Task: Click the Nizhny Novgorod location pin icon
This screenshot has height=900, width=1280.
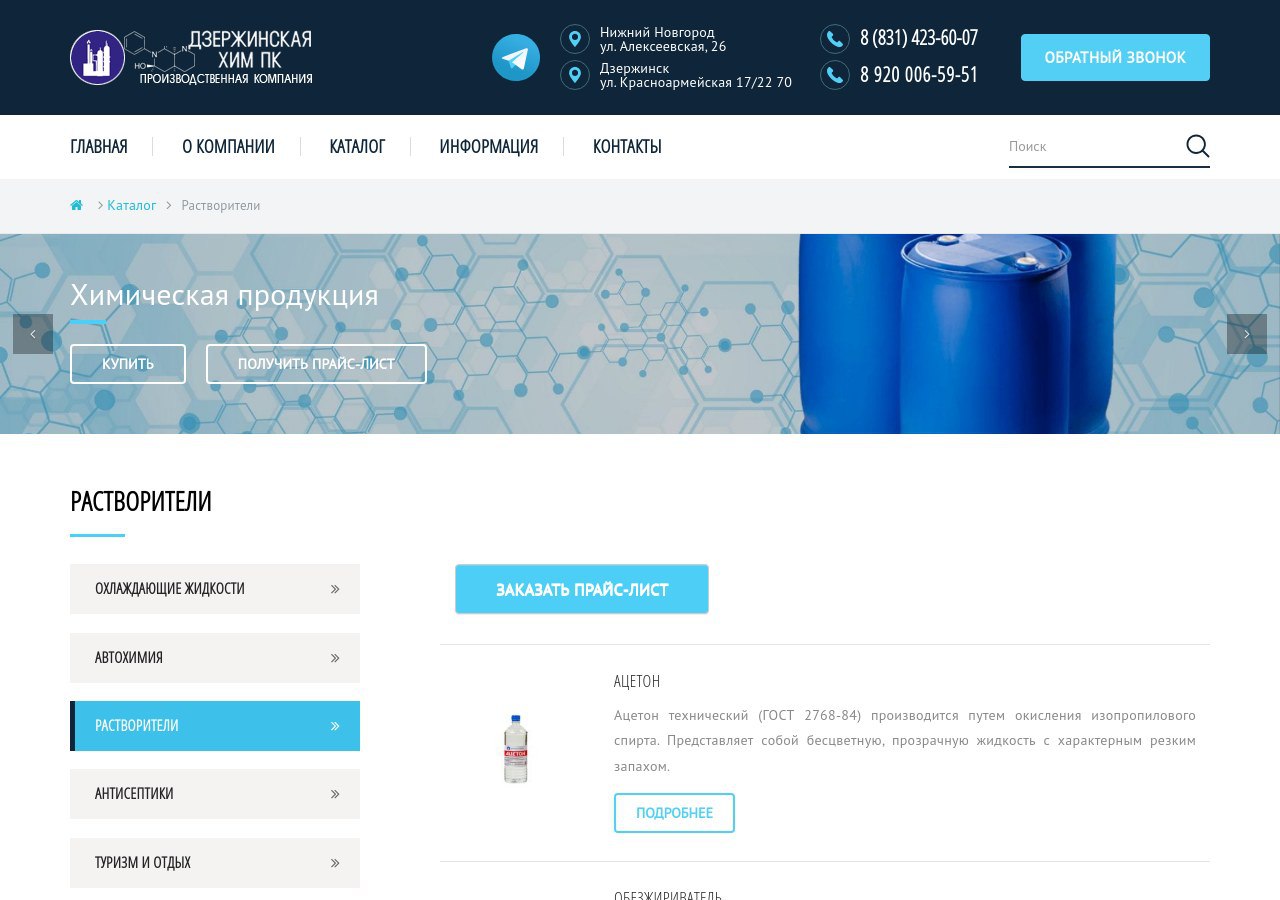Action: pos(575,40)
